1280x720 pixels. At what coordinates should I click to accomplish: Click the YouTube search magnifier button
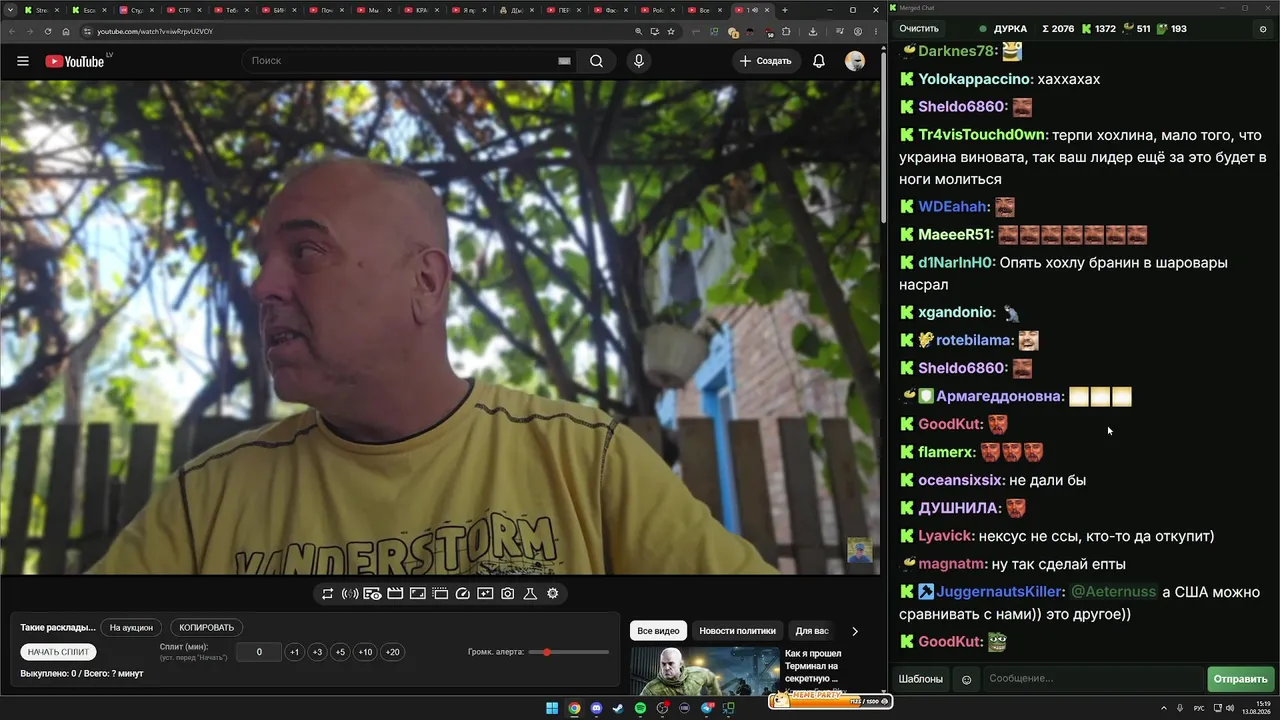pos(596,61)
